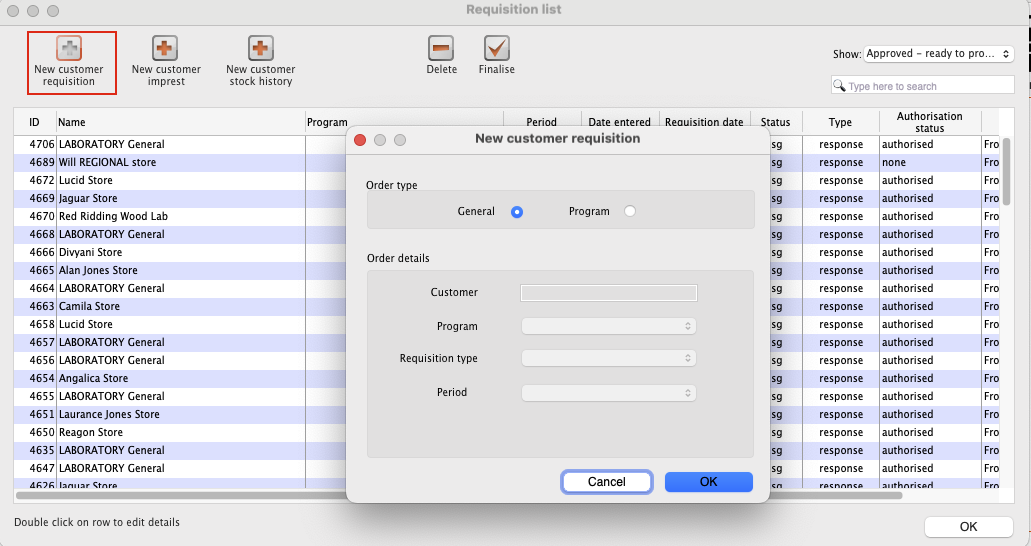Close the New customer requisition dialog
The height and width of the screenshot is (546, 1031).
361,139
